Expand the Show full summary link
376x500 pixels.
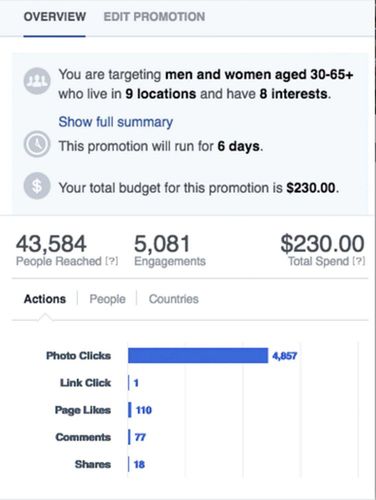tap(116, 122)
